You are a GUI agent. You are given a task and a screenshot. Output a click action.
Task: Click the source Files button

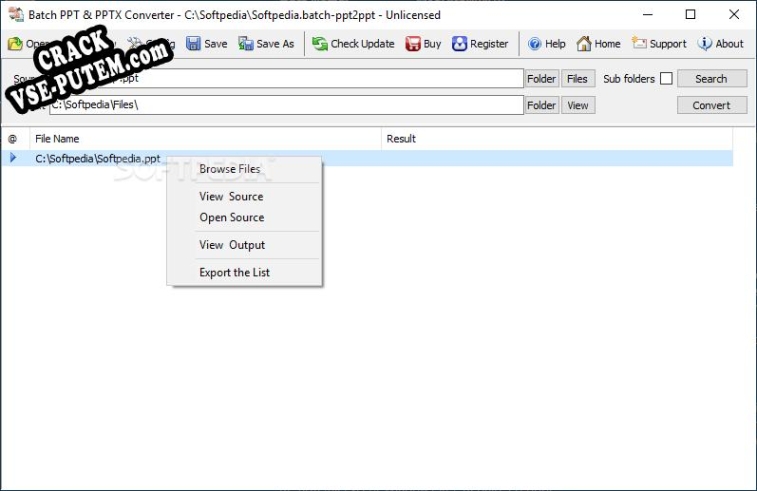click(x=577, y=79)
